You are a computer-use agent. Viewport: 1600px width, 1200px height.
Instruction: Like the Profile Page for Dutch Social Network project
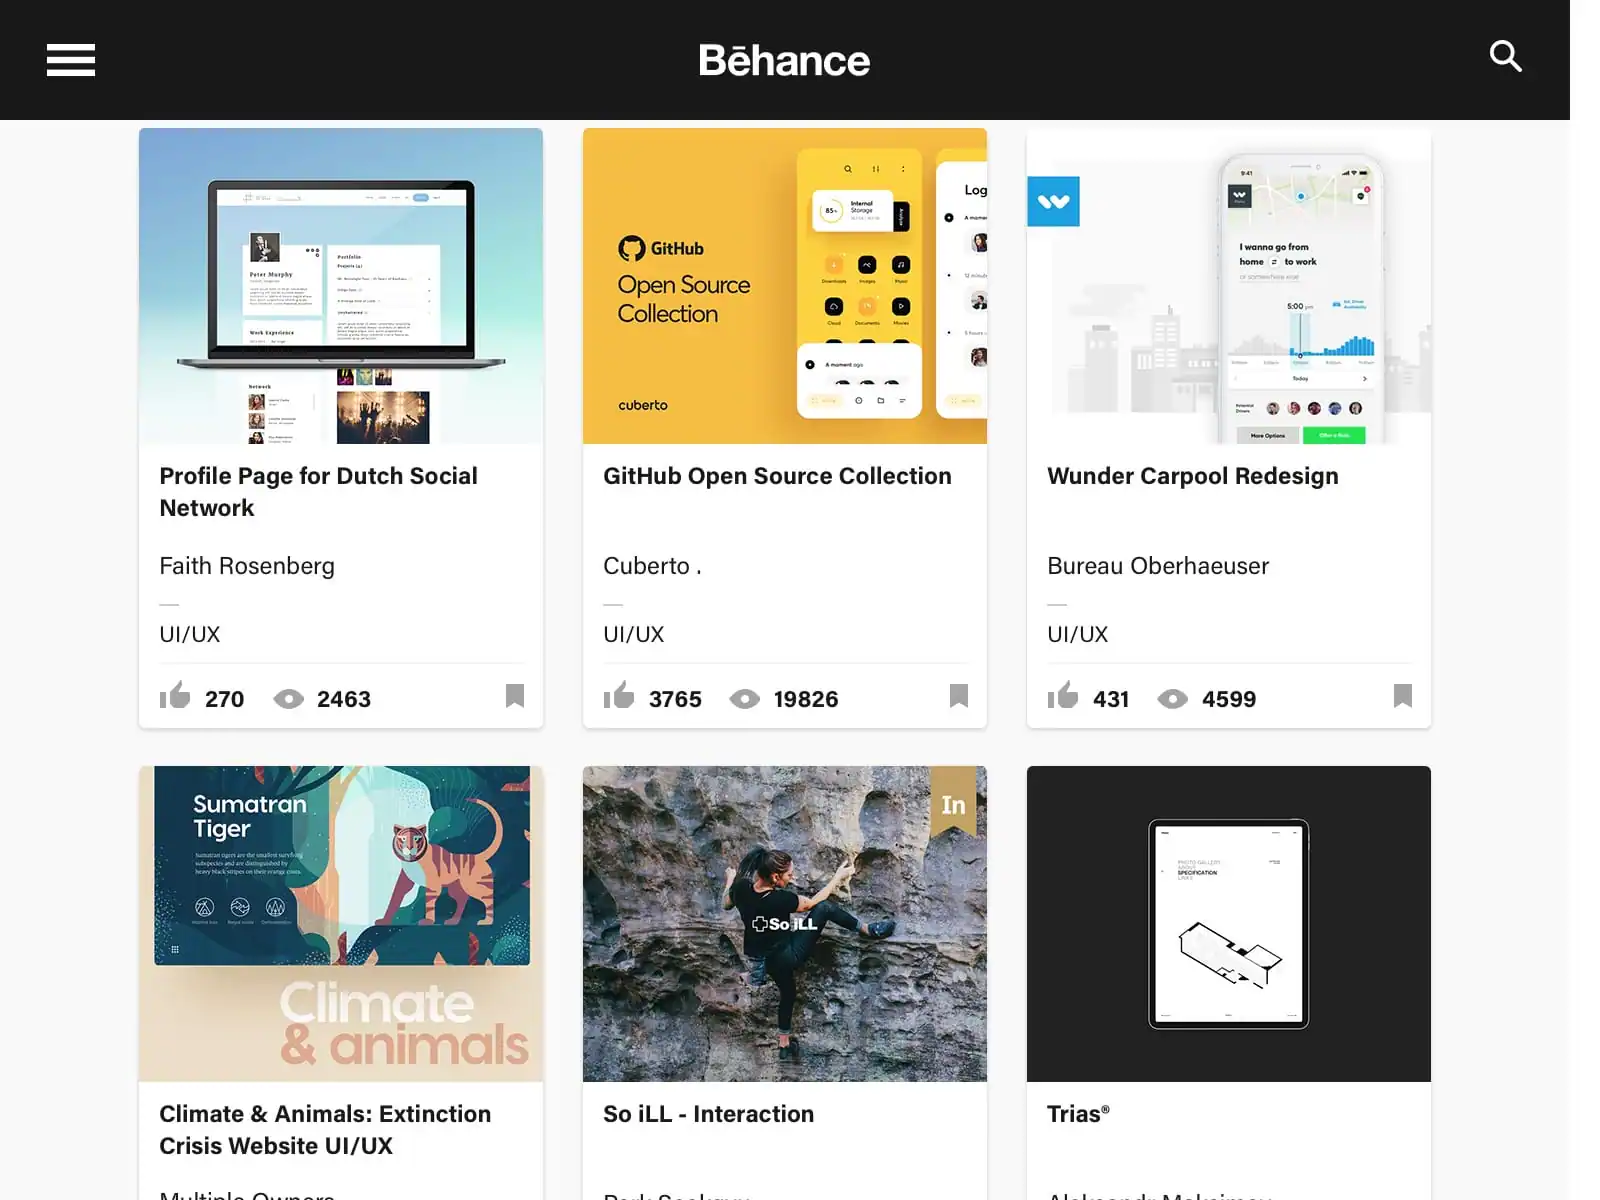[175, 695]
